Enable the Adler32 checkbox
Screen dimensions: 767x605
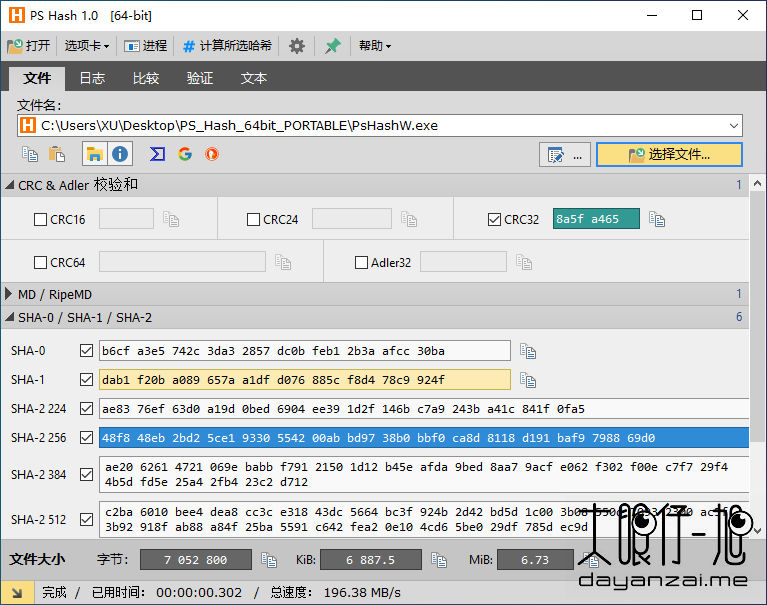(361, 263)
